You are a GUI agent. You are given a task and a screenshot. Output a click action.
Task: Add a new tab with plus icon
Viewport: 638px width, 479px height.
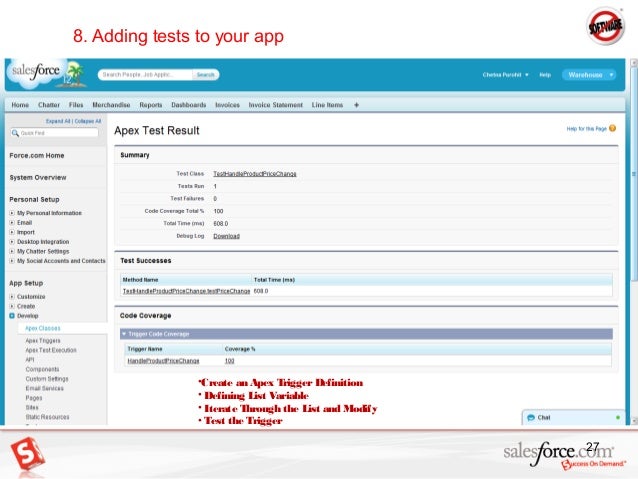pyautogui.click(x=356, y=105)
